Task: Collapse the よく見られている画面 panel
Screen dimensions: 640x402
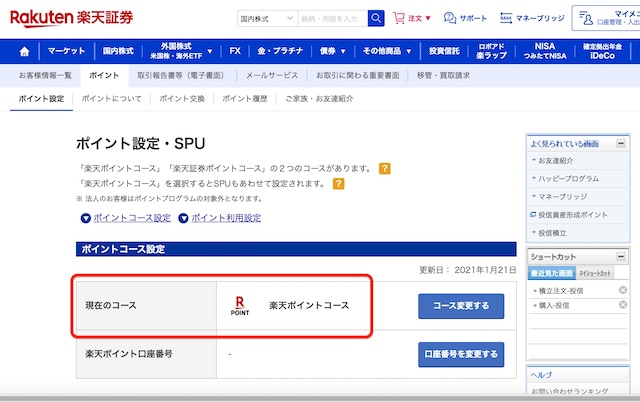Action: pos(621,144)
